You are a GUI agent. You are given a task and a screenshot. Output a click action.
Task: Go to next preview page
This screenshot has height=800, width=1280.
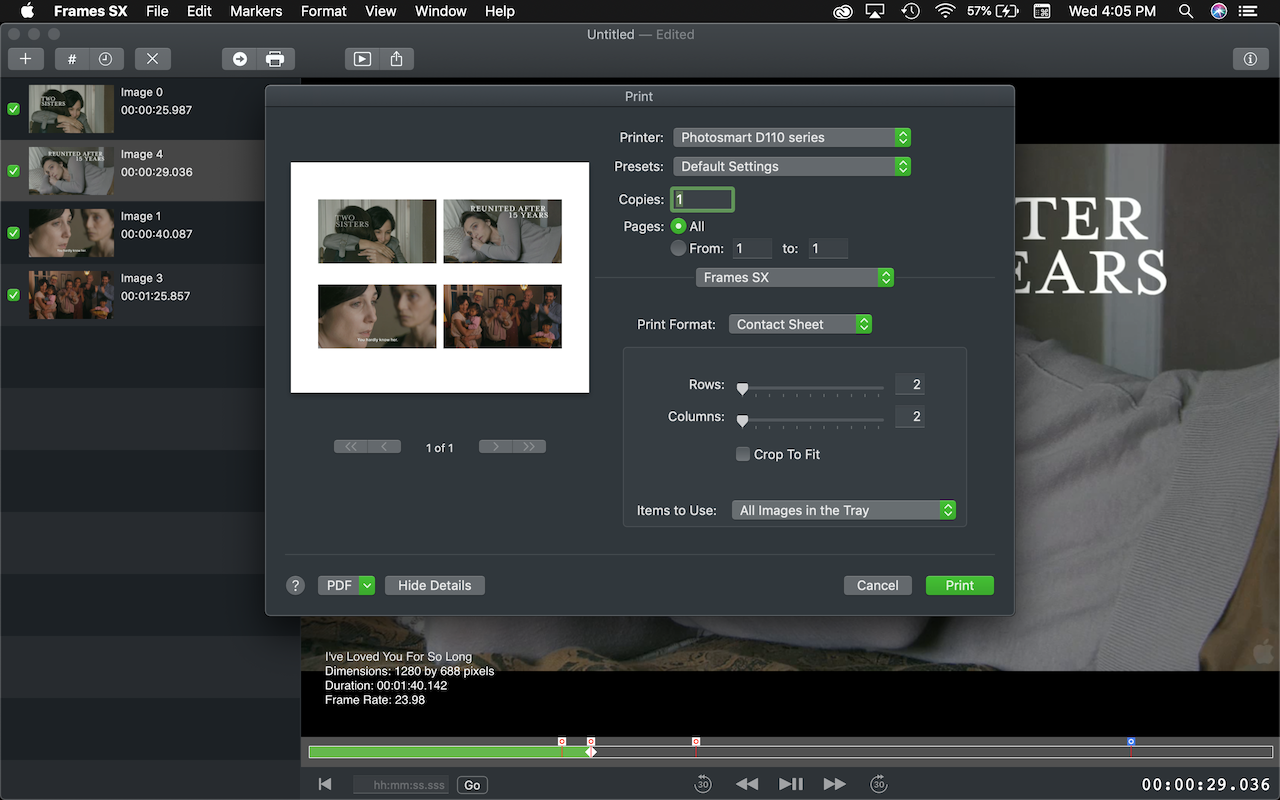[496, 447]
